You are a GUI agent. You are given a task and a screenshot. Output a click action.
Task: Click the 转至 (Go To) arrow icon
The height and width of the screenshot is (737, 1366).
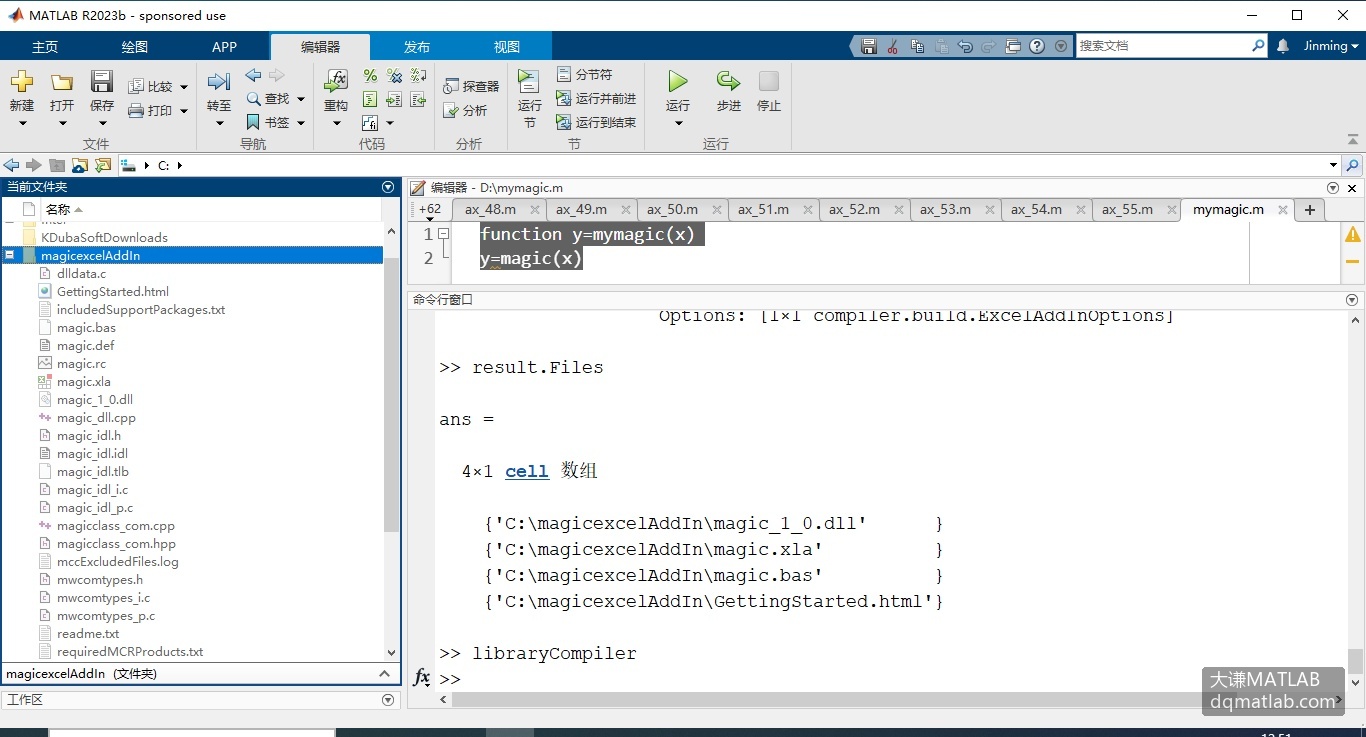(x=219, y=82)
